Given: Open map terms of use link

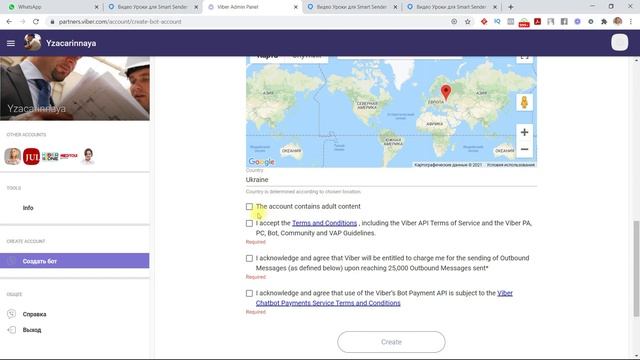Looking at the screenshot, I should point(511,165).
